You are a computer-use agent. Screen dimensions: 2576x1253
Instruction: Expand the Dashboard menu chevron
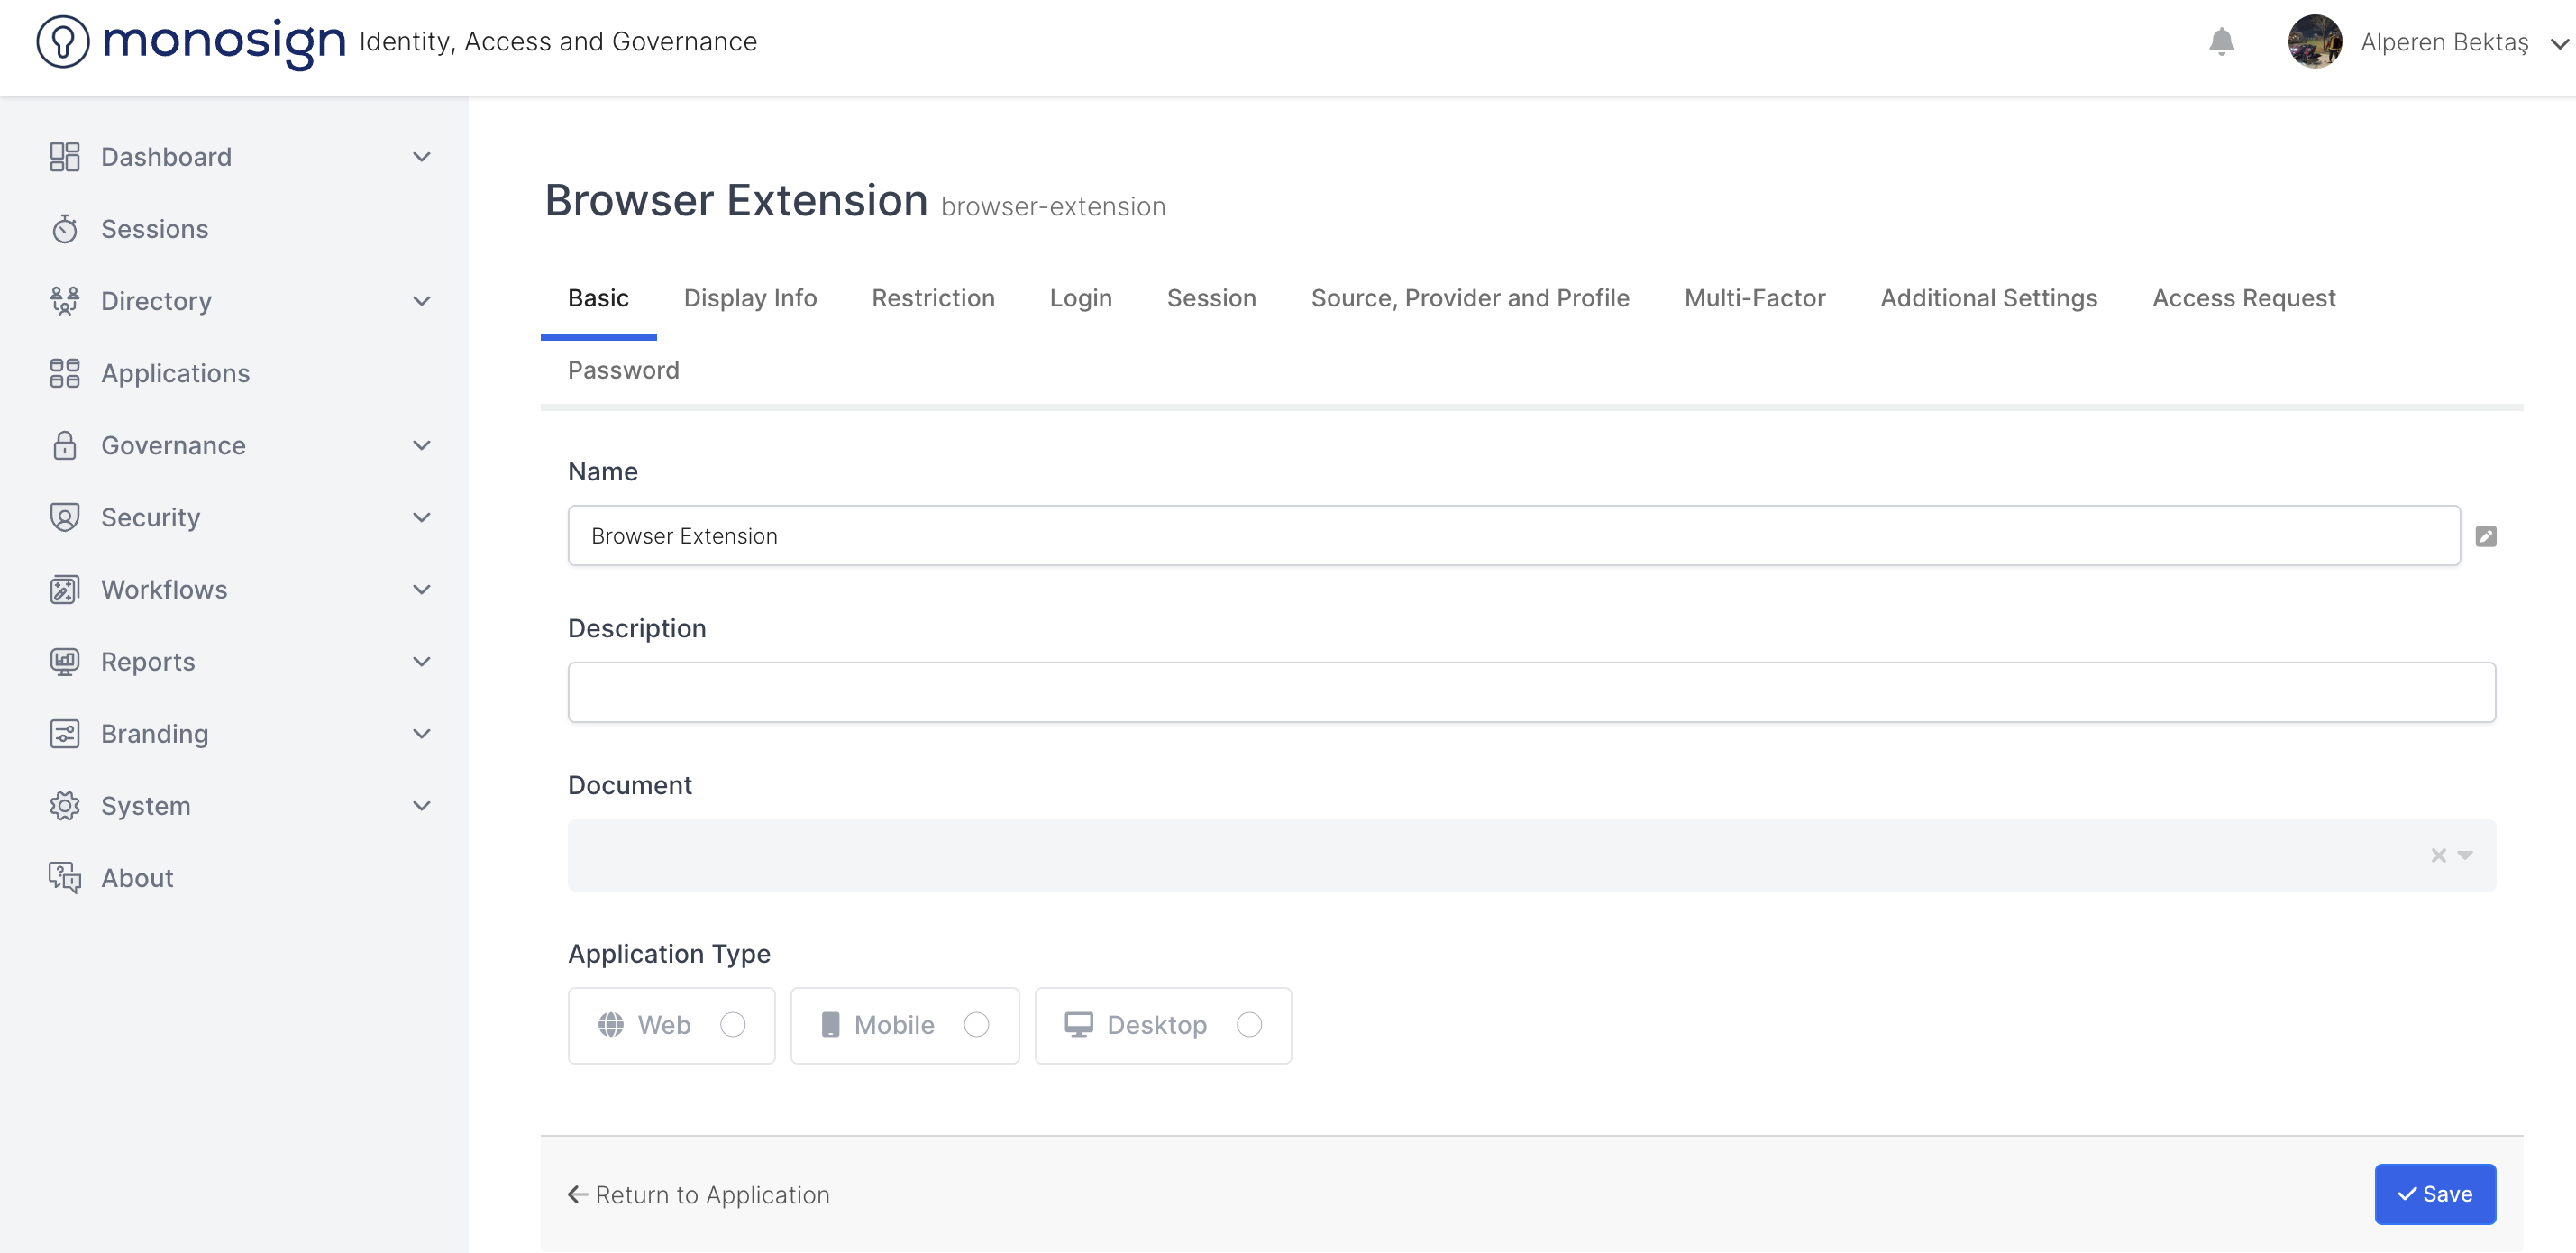pos(422,157)
